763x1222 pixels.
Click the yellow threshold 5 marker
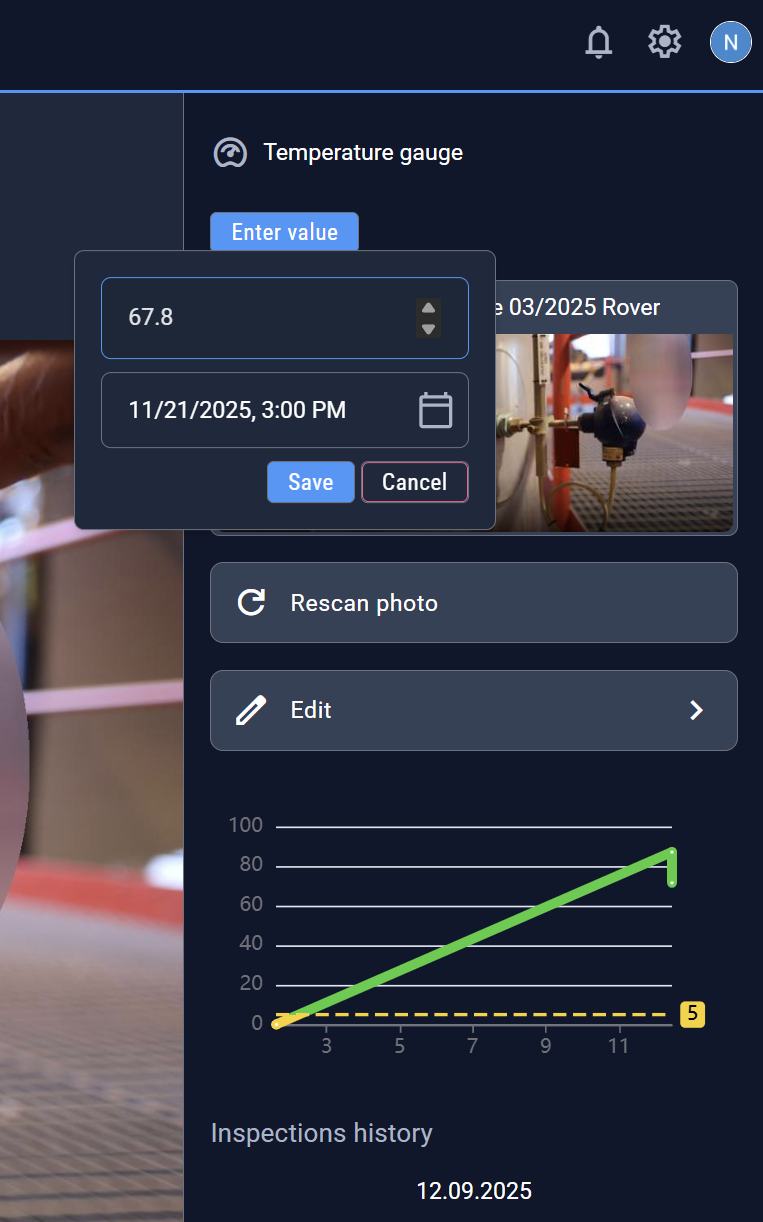pos(693,1015)
